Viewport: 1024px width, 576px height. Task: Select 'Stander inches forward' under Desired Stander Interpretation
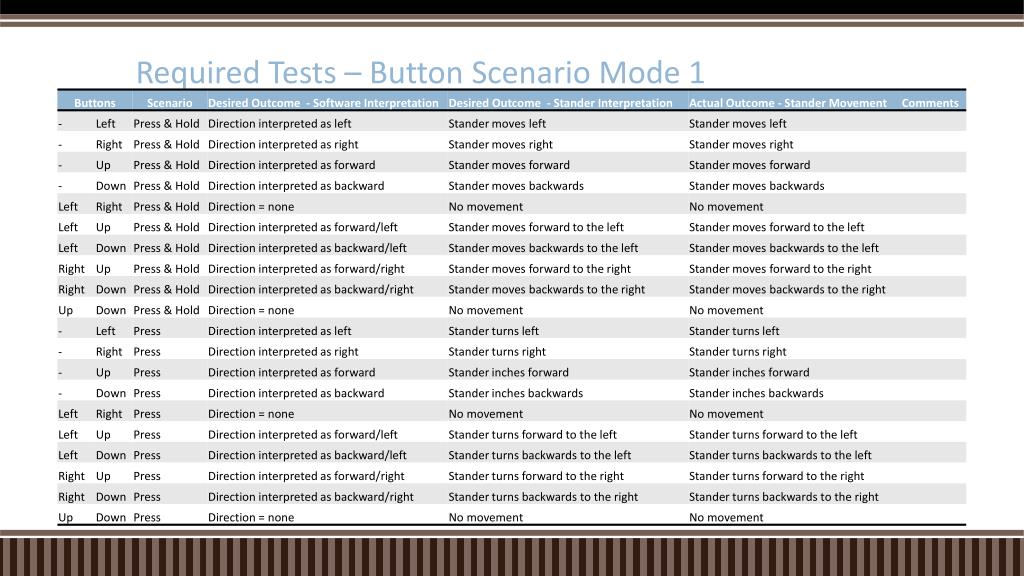tap(508, 372)
